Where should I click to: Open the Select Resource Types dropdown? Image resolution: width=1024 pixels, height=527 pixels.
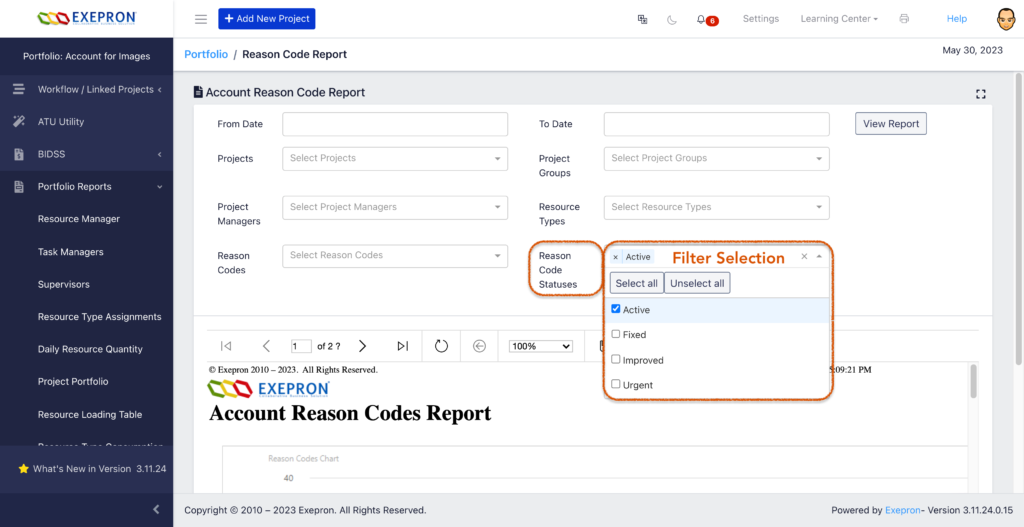pos(716,207)
